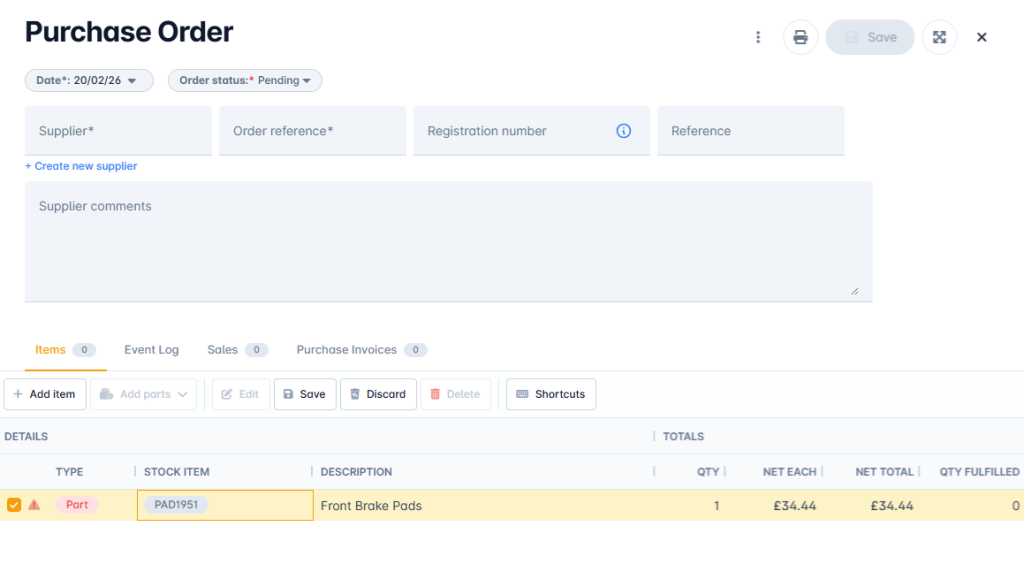
Task: Switch to the Sales tab
Action: (238, 350)
